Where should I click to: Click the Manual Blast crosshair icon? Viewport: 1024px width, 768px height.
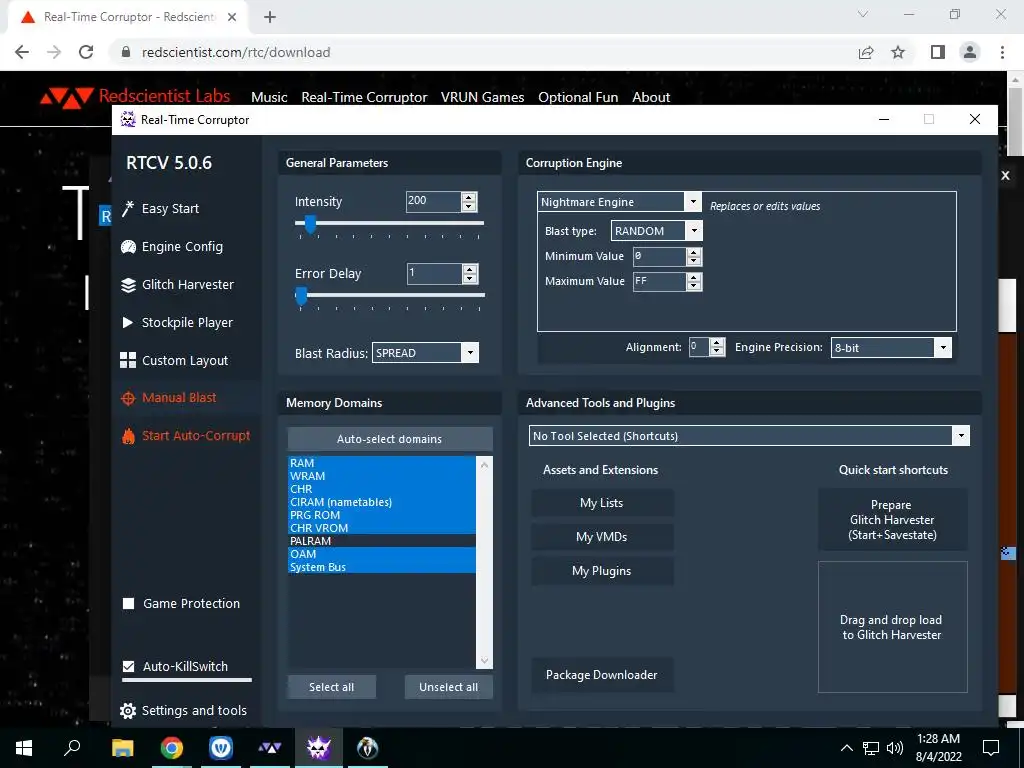(x=128, y=398)
